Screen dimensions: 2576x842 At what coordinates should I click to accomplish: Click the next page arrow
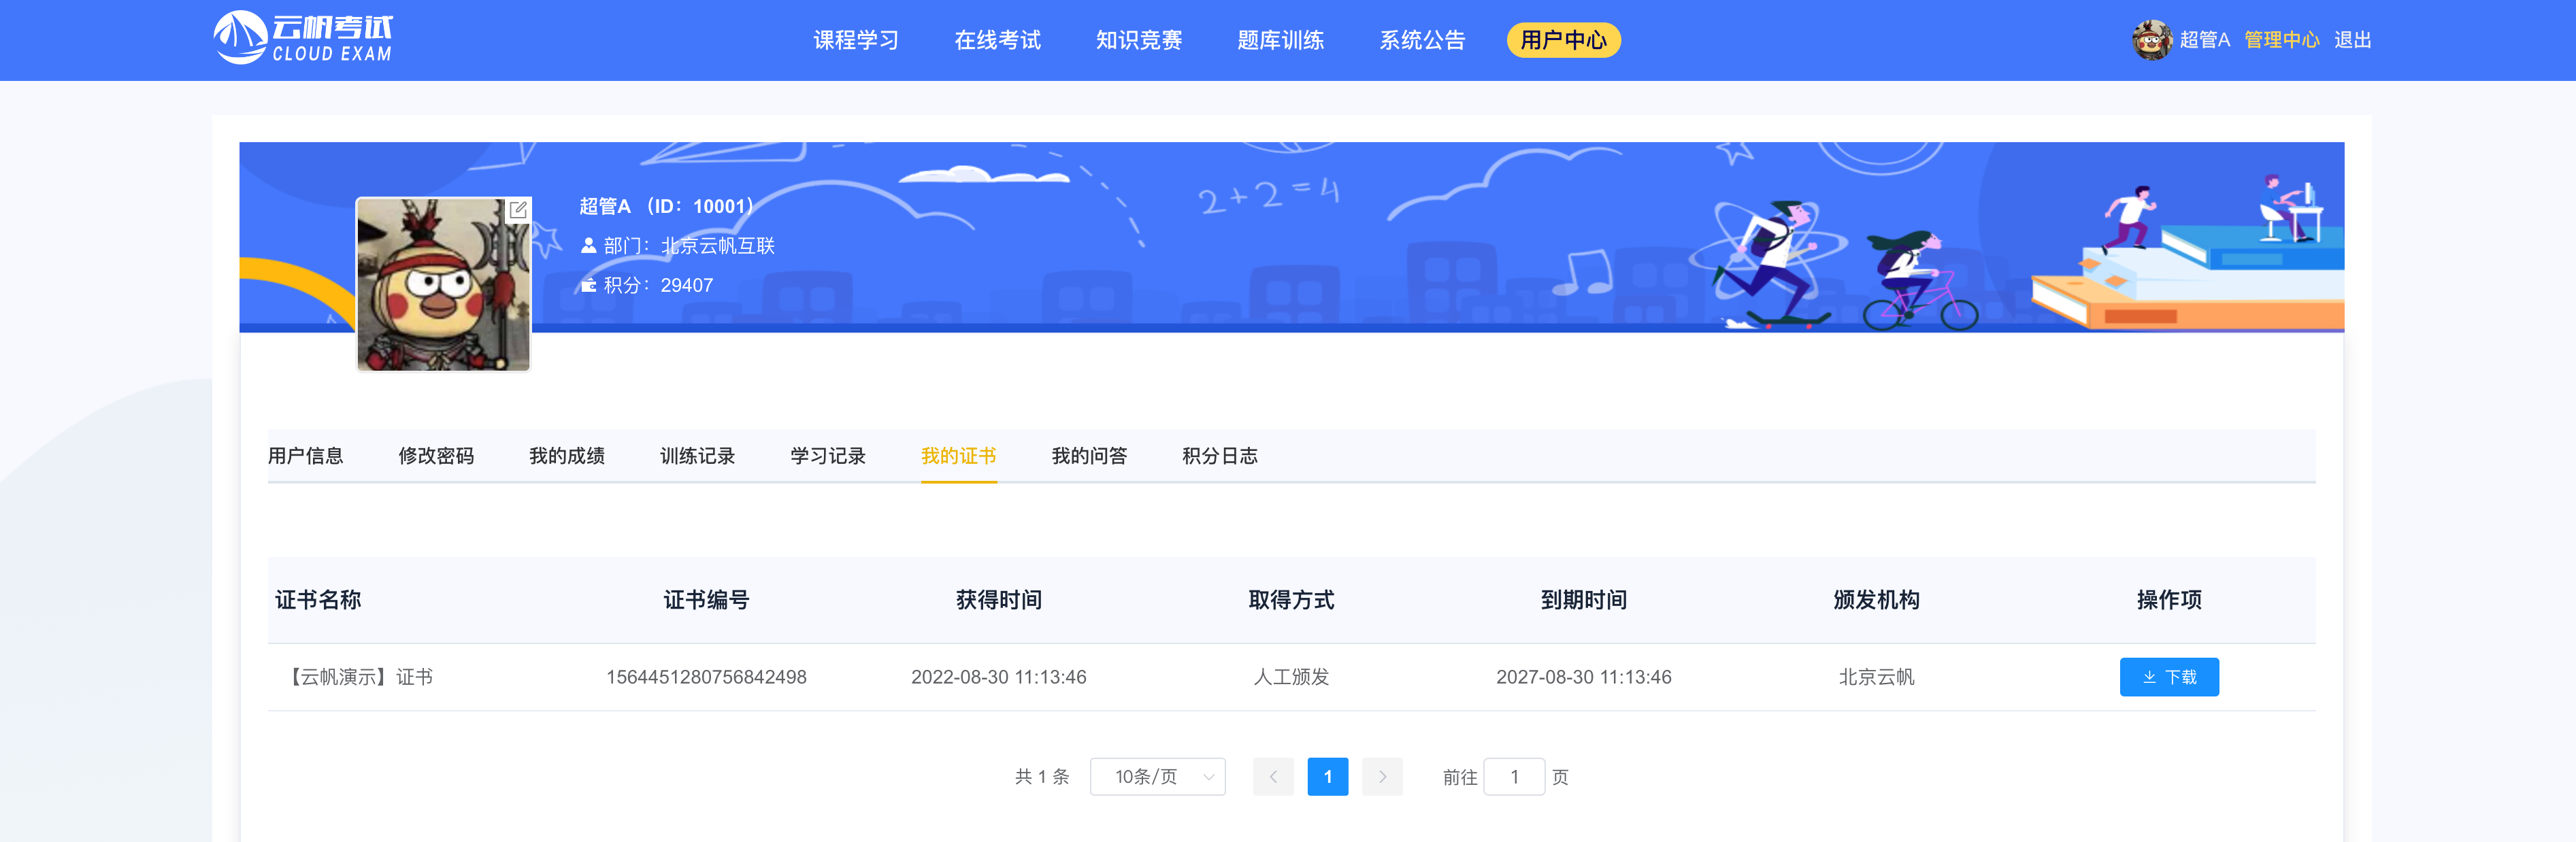[1382, 777]
